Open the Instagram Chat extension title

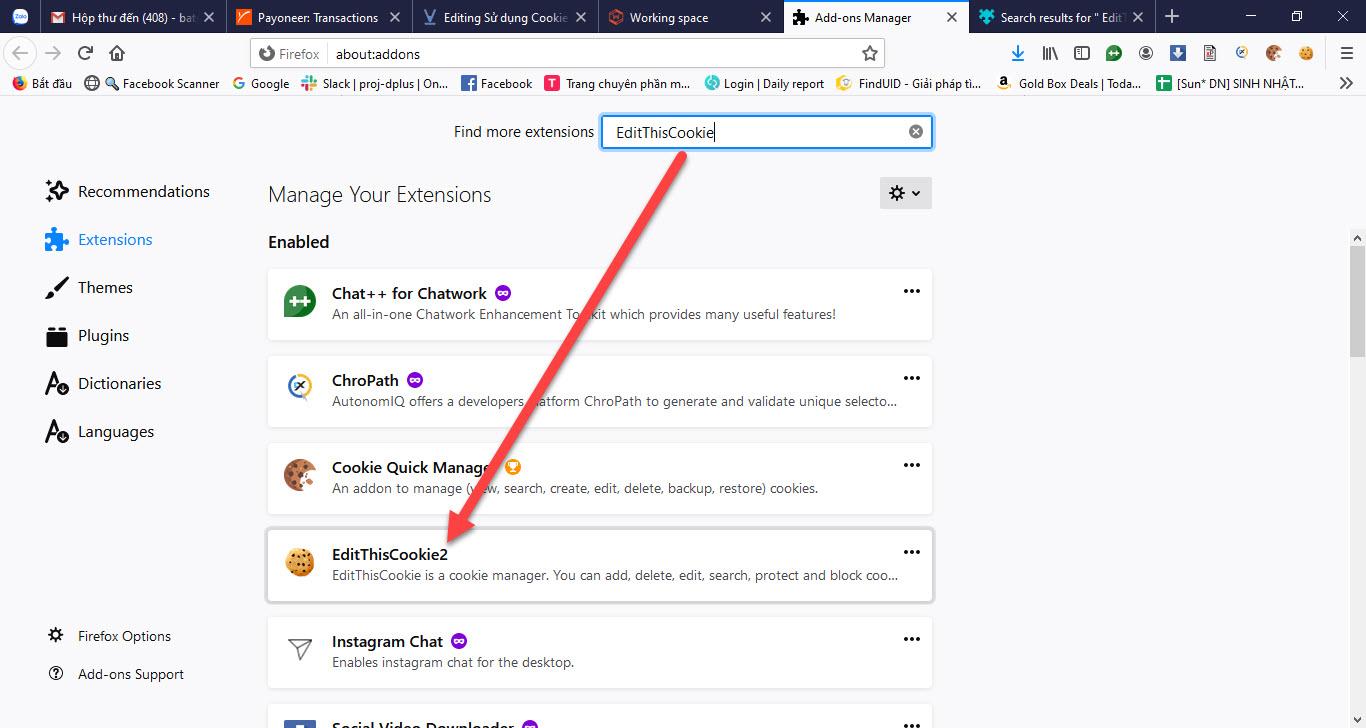click(387, 641)
